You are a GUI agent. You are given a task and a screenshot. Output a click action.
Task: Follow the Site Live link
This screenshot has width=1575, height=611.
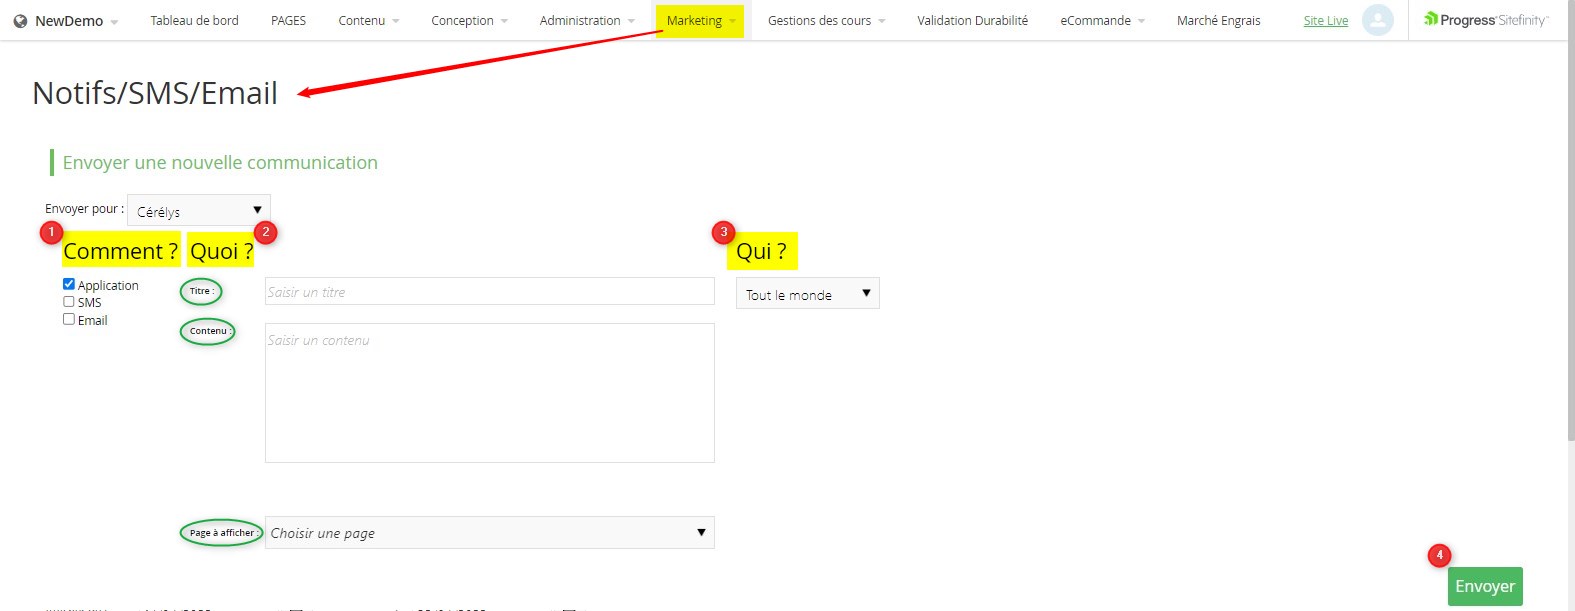(x=1325, y=21)
